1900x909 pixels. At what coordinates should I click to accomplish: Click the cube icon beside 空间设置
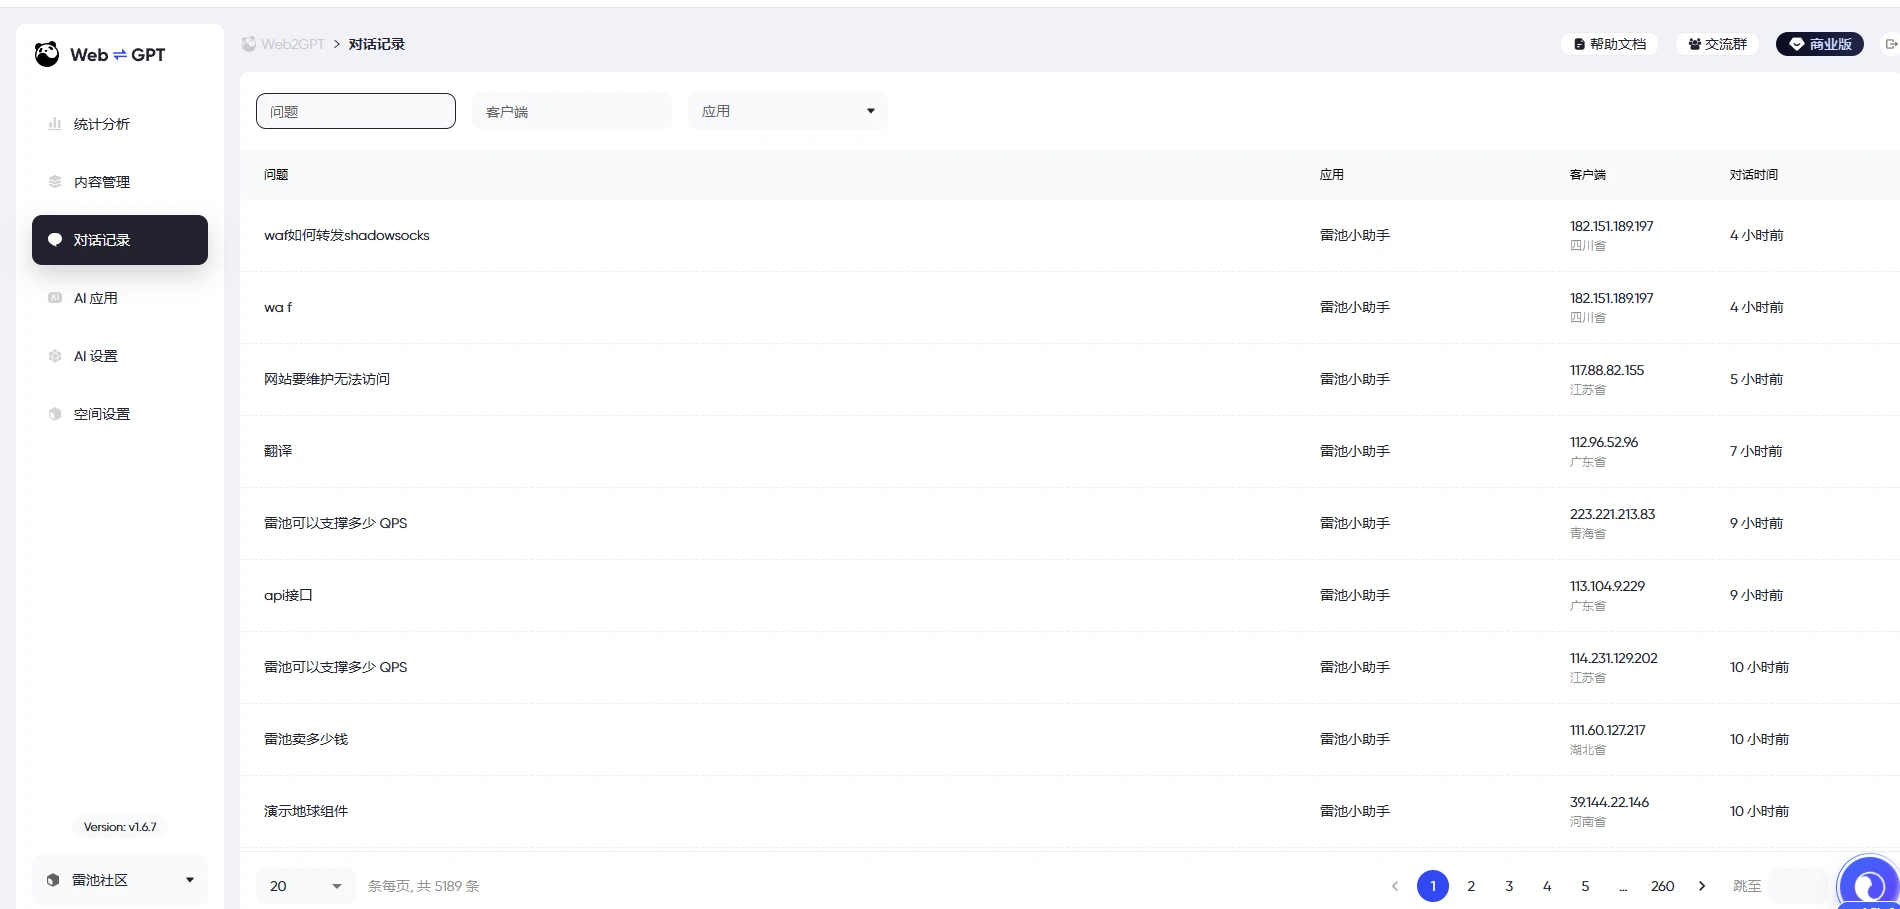tap(55, 414)
